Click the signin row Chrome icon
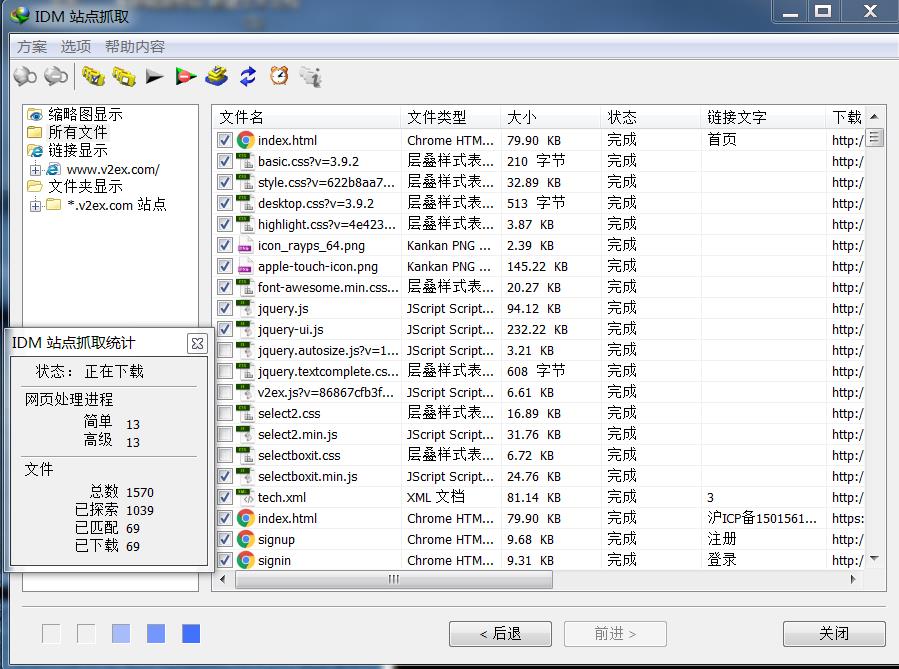This screenshot has height=669, width=899. tap(245, 560)
